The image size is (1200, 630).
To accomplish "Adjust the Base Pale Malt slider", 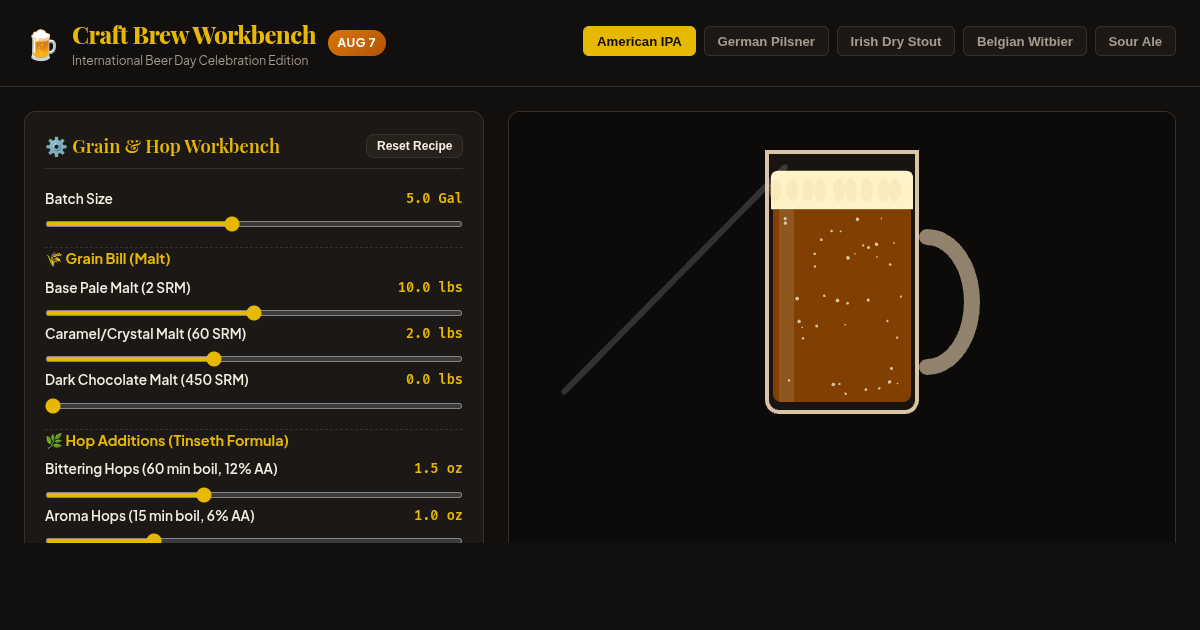I will point(254,313).
